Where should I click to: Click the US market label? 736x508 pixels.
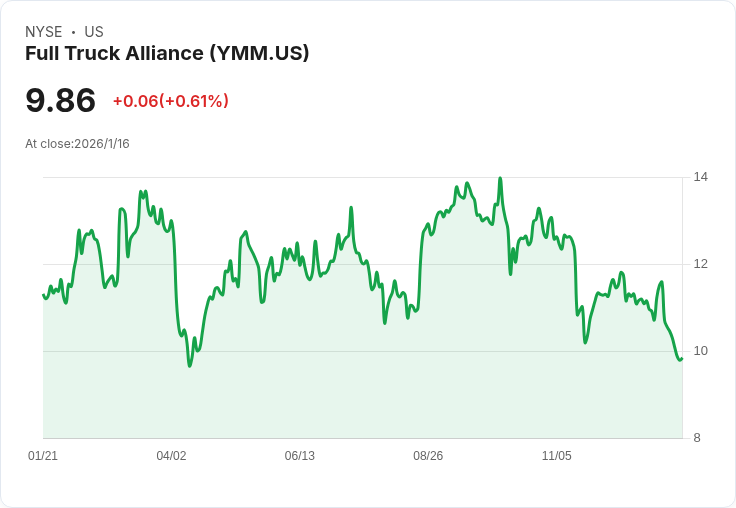94,32
